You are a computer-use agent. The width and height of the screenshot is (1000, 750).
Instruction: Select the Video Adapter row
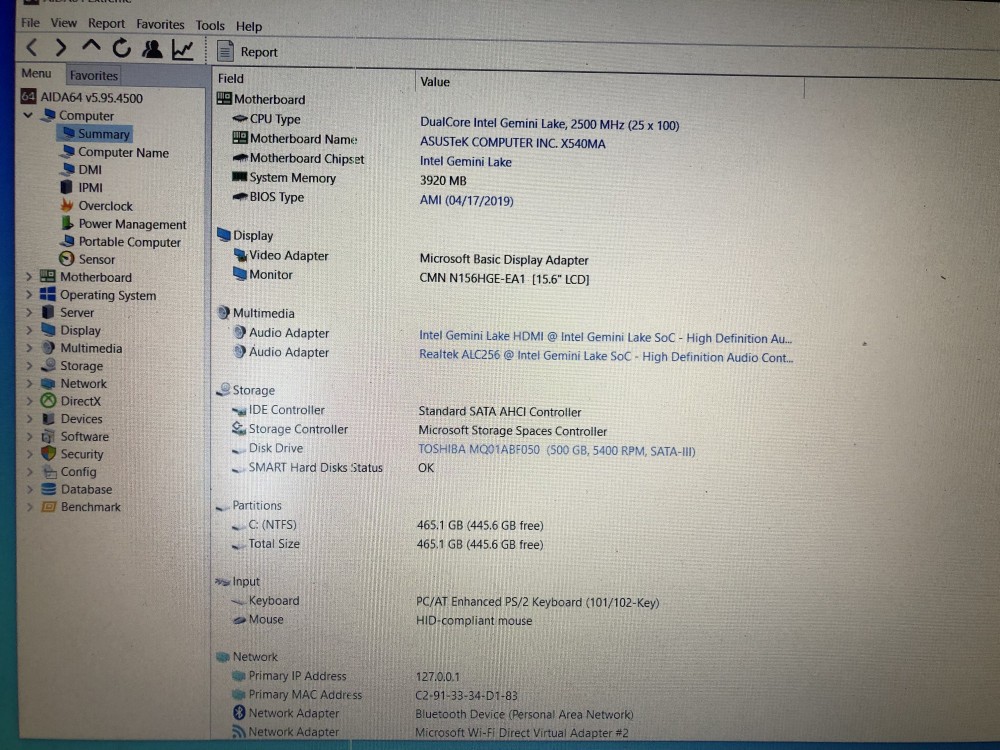[x=410, y=258]
